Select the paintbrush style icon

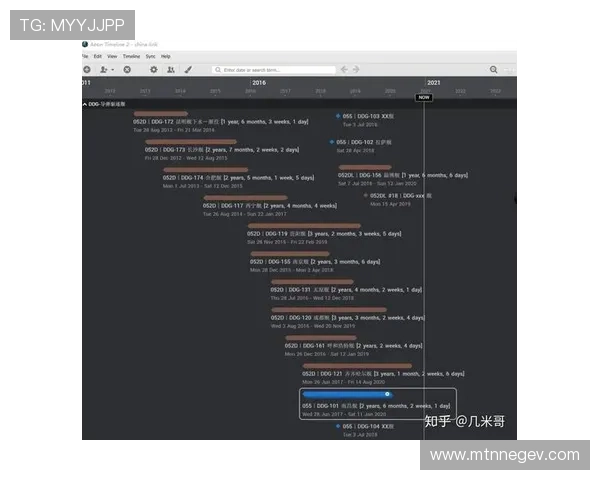189,70
